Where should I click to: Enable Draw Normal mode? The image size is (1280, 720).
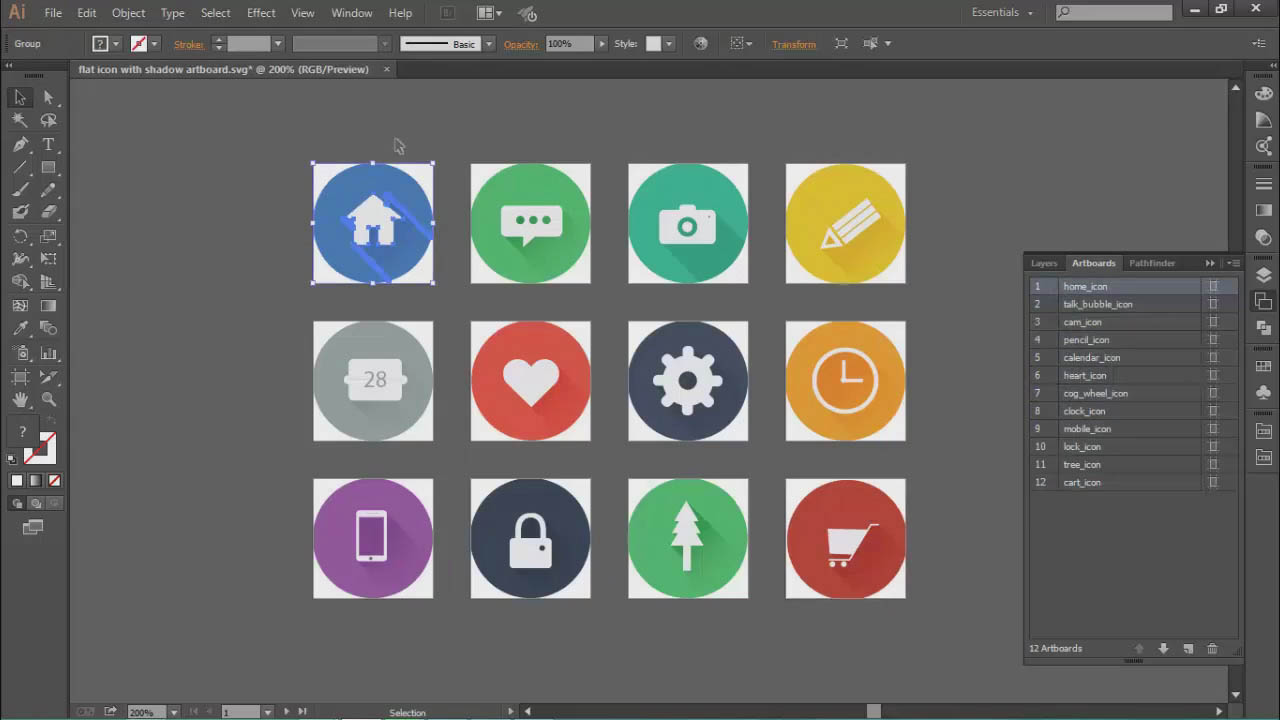tap(17, 504)
